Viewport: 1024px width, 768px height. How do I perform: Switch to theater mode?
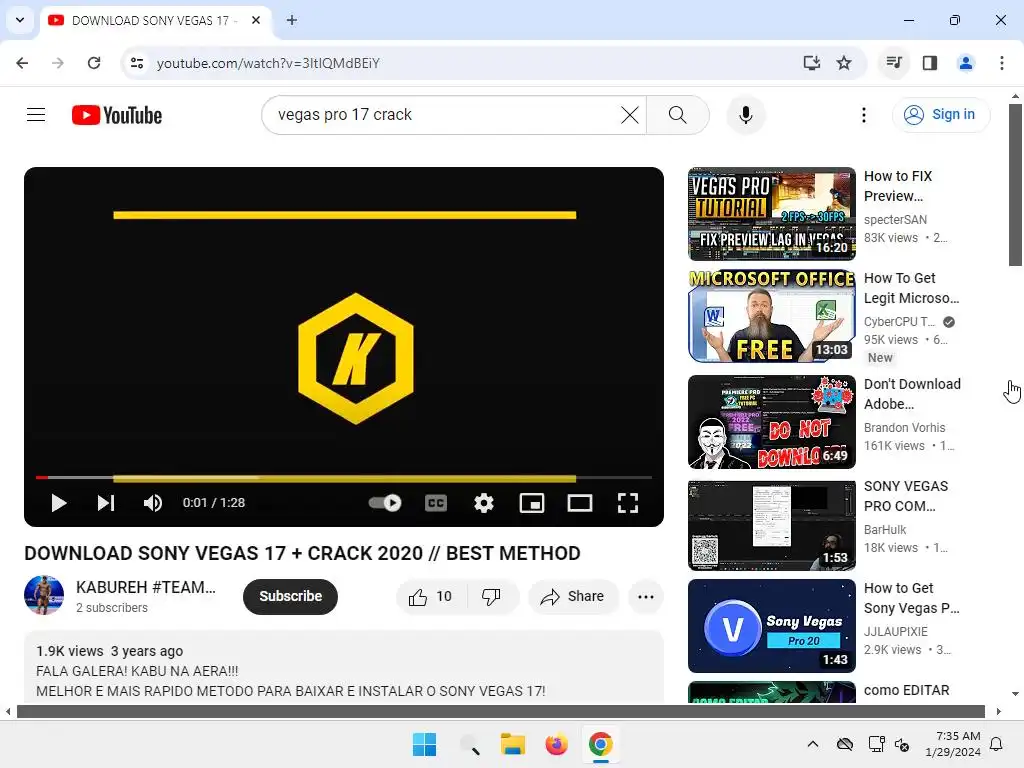(x=580, y=503)
